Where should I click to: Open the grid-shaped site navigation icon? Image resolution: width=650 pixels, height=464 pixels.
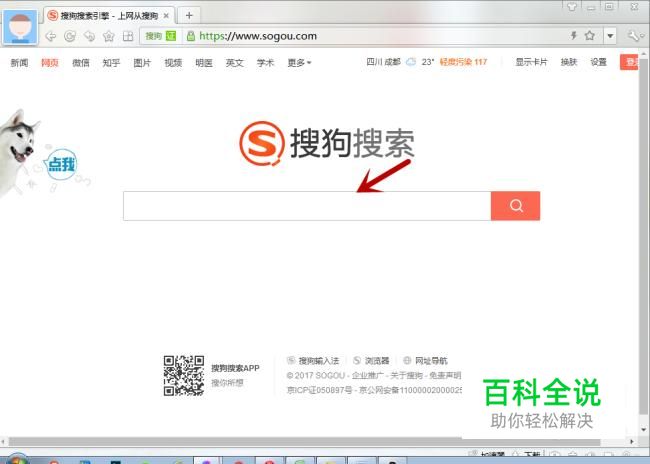pyautogui.click(x=128, y=36)
